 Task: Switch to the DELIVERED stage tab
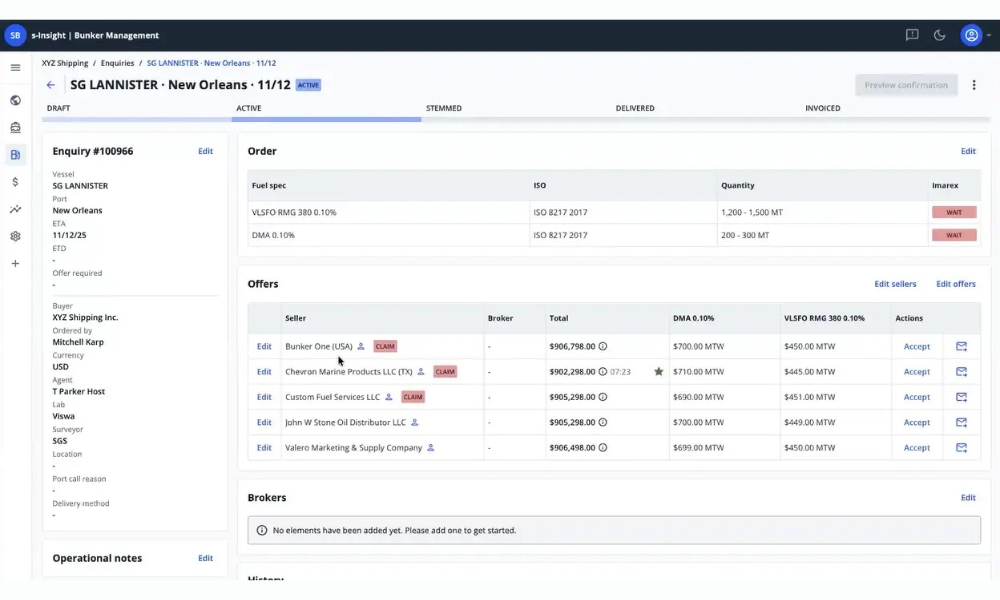pos(635,108)
